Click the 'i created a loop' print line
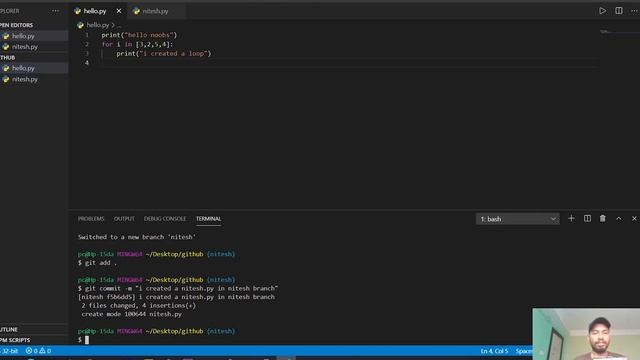640x360 pixels. click(164, 53)
